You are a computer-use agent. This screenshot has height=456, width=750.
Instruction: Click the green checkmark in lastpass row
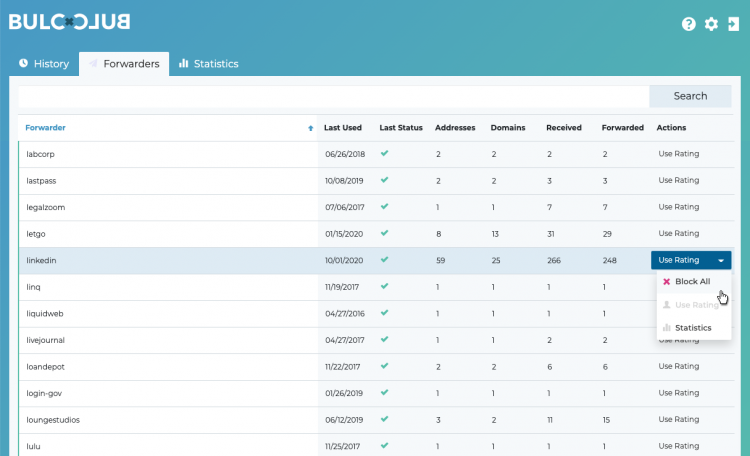(x=385, y=180)
